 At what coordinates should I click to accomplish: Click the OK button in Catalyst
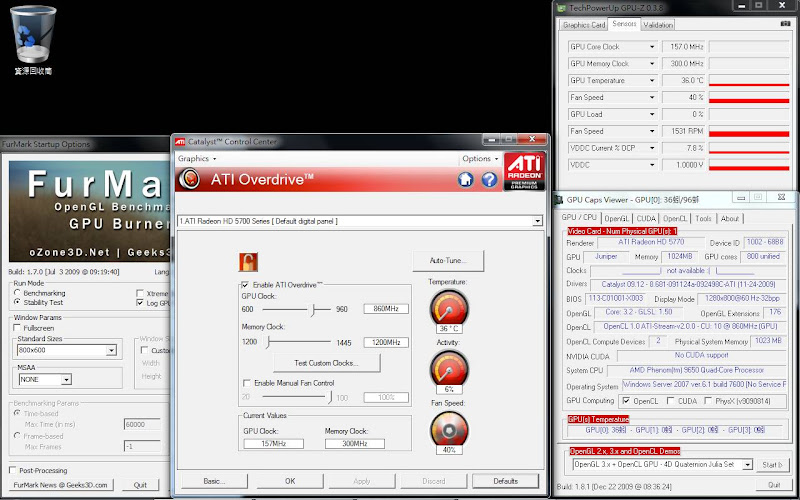290,481
